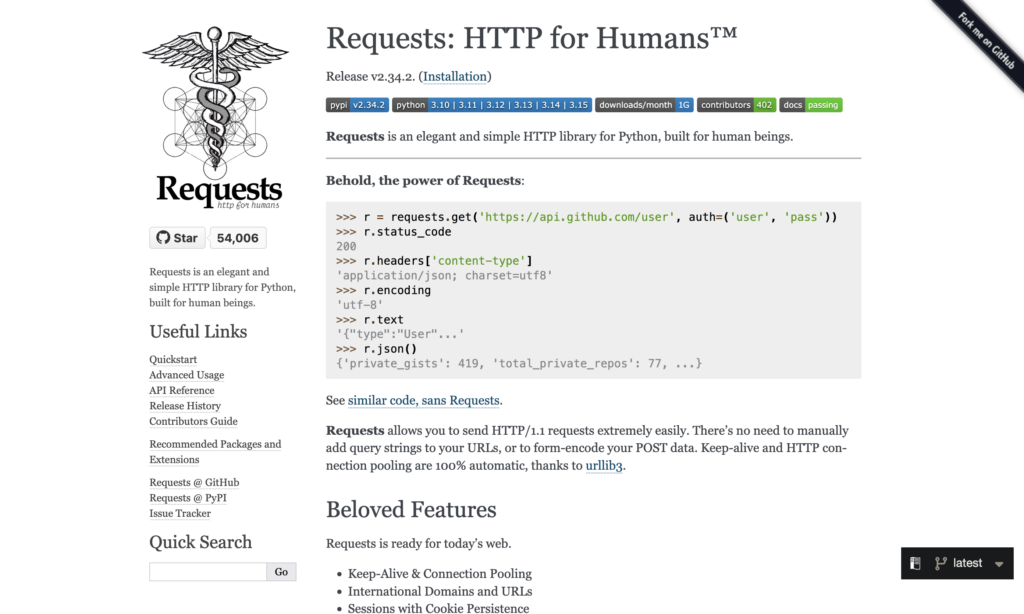The height and width of the screenshot is (614, 1024).
Task: Click the contributors 402 badge
Action: (x=736, y=105)
